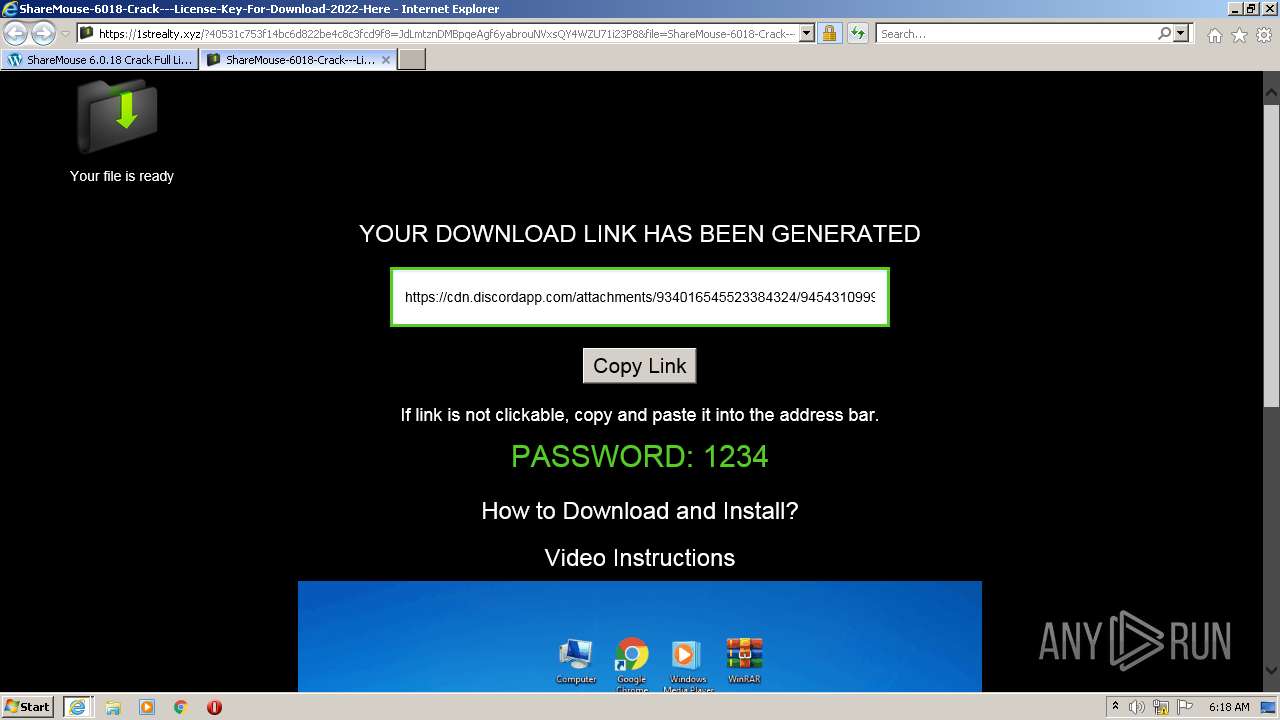
Task: Click the network tray icon
Action: (x=1162, y=707)
